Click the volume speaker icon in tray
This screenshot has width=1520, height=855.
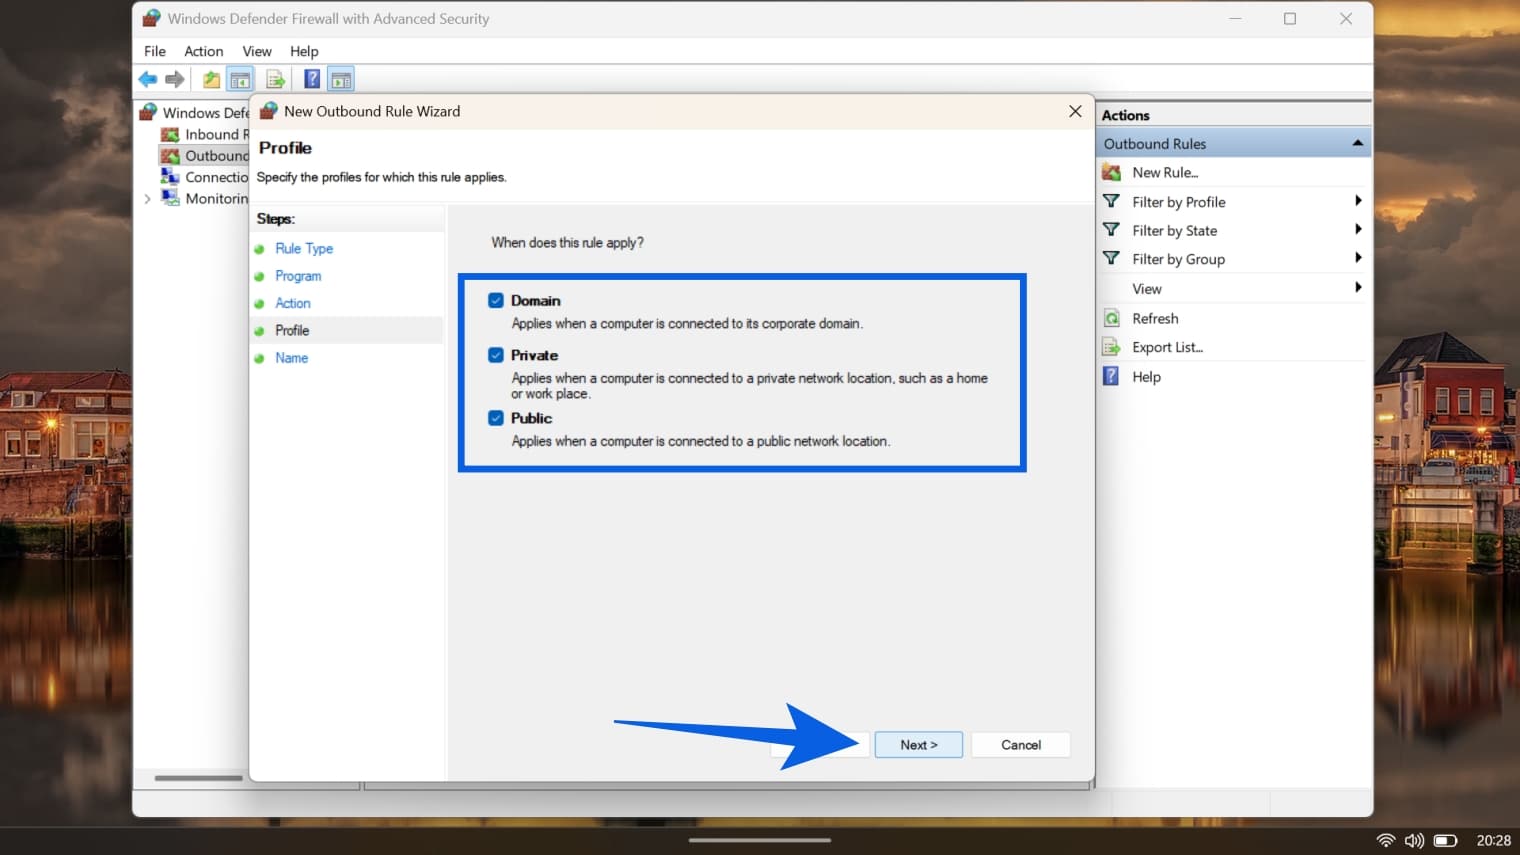[1414, 840]
